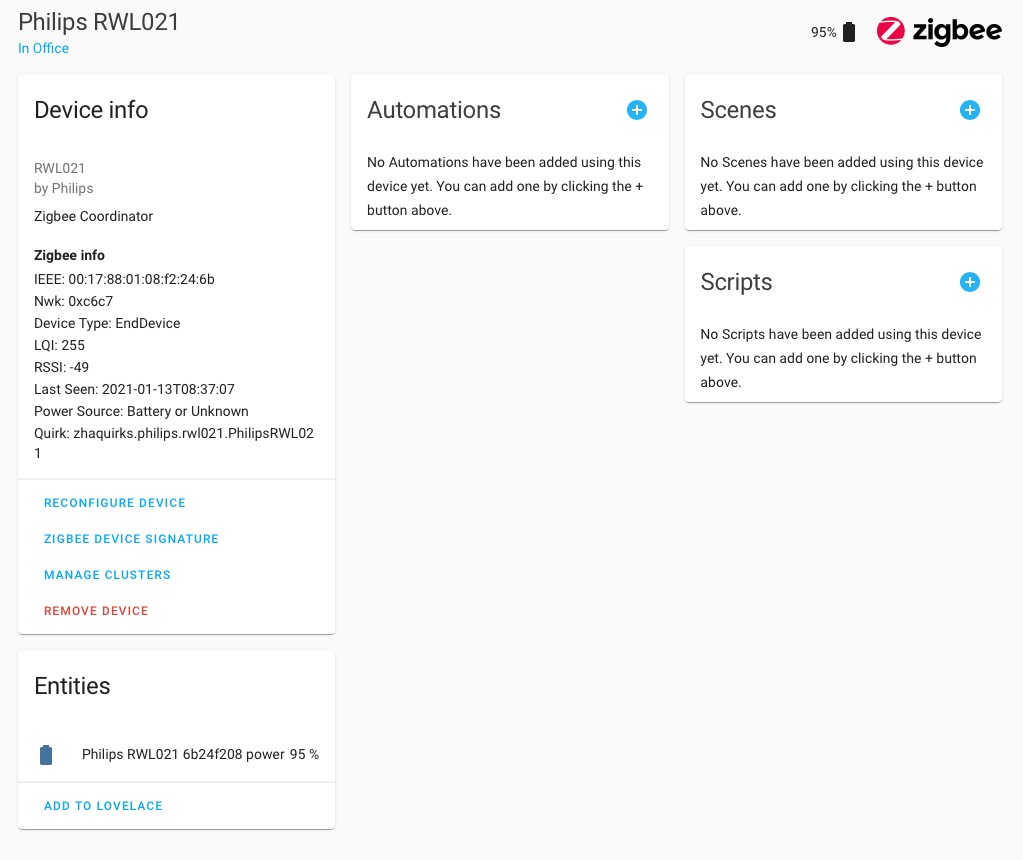The width and height of the screenshot is (1023, 860).
Task: Add a Script via the plus icon
Action: 969,282
